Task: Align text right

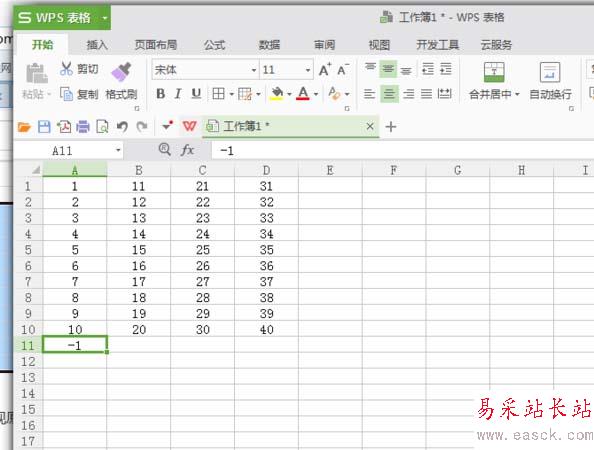Action: (x=408, y=94)
